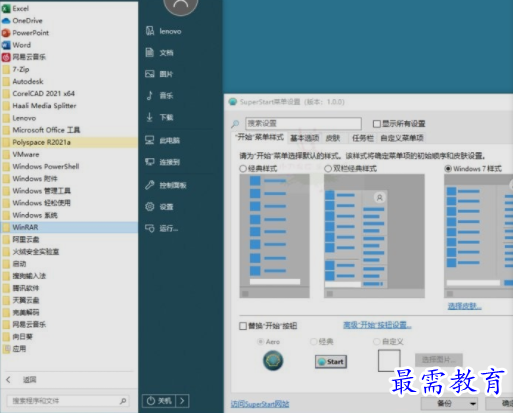This screenshot has height=413, width=513.
Task: Open Pictures (图片) in start menu
Action: click(166, 74)
